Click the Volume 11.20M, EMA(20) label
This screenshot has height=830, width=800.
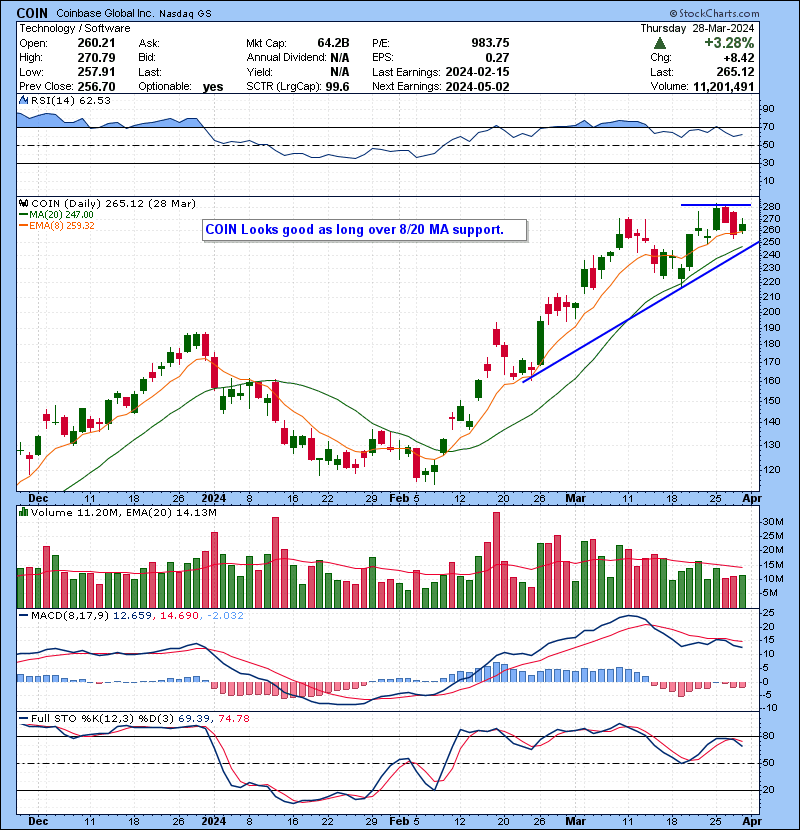pos(123,512)
